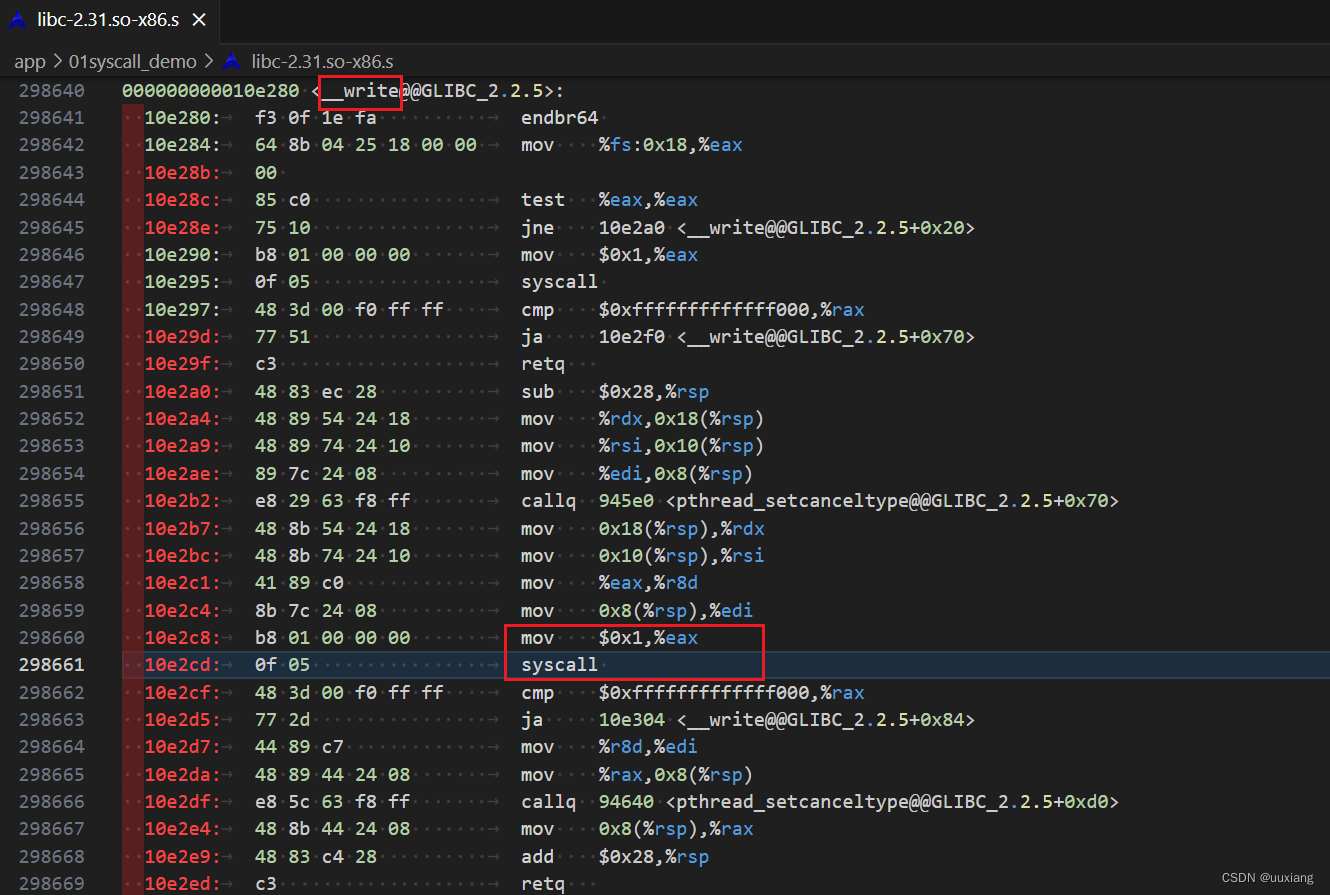Viewport: 1330px width, 895px height.
Task: Click line number 298650
Action: point(52,364)
